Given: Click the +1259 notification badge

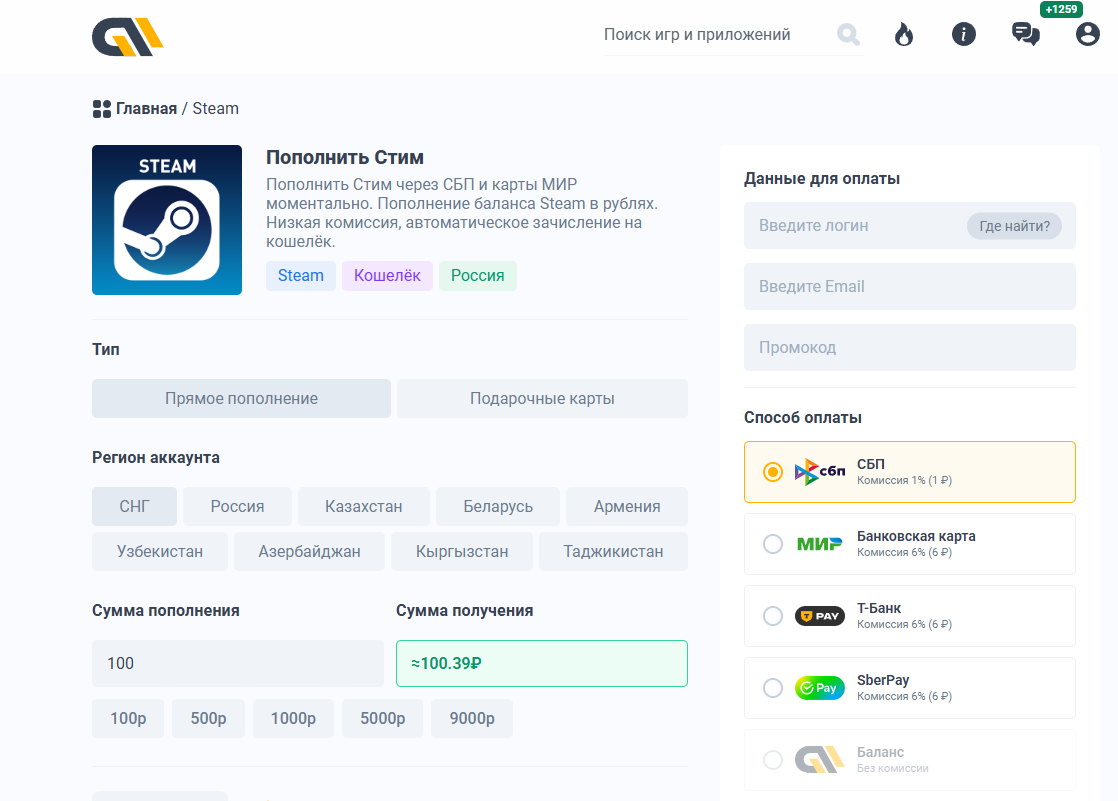Looking at the screenshot, I should [1062, 9].
